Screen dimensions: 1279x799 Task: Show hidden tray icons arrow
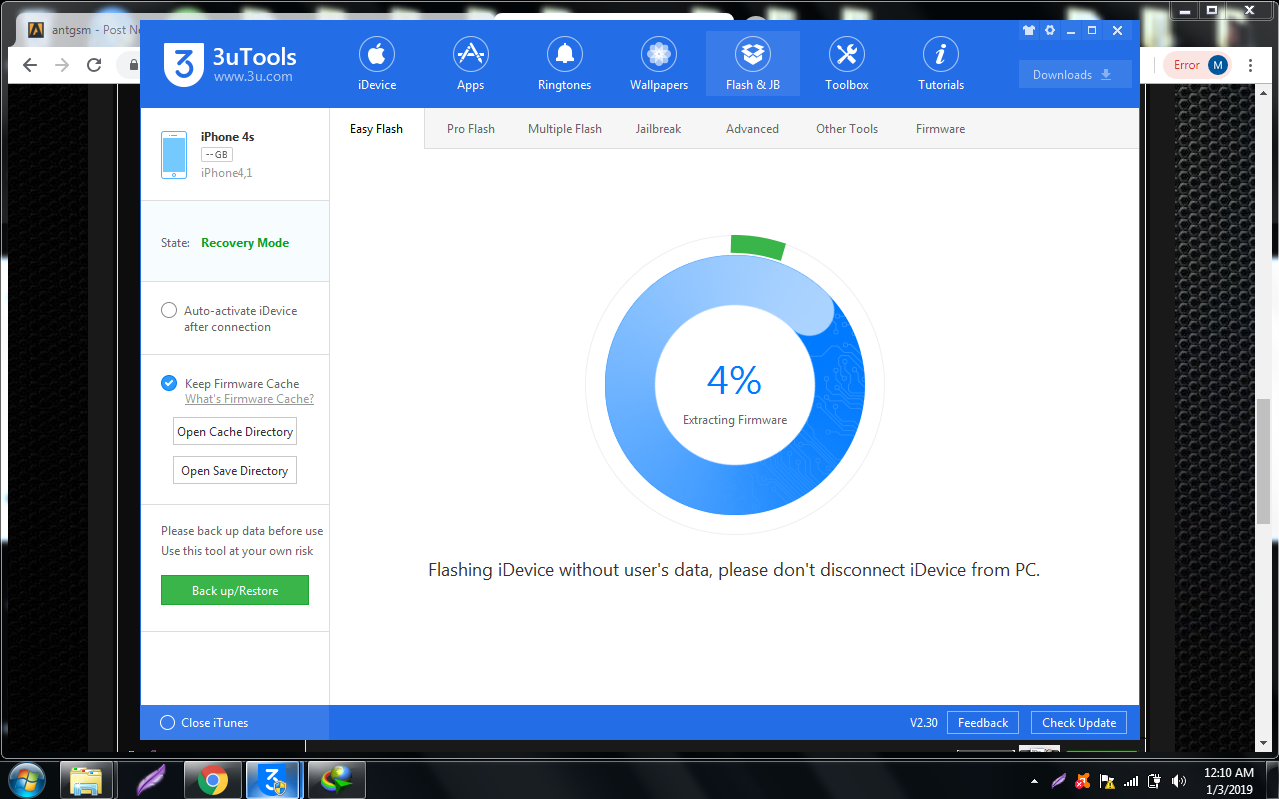pos(1033,780)
